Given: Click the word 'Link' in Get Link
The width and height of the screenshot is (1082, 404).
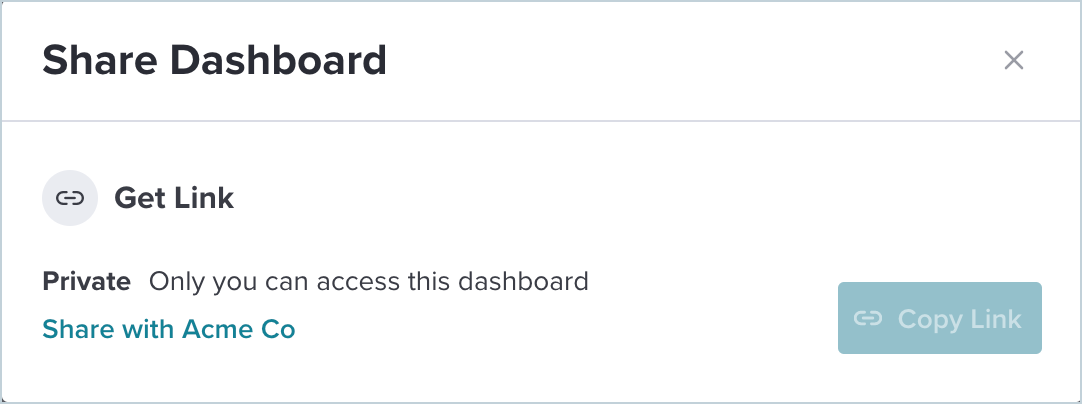Looking at the screenshot, I should pyautogui.click(x=204, y=198).
